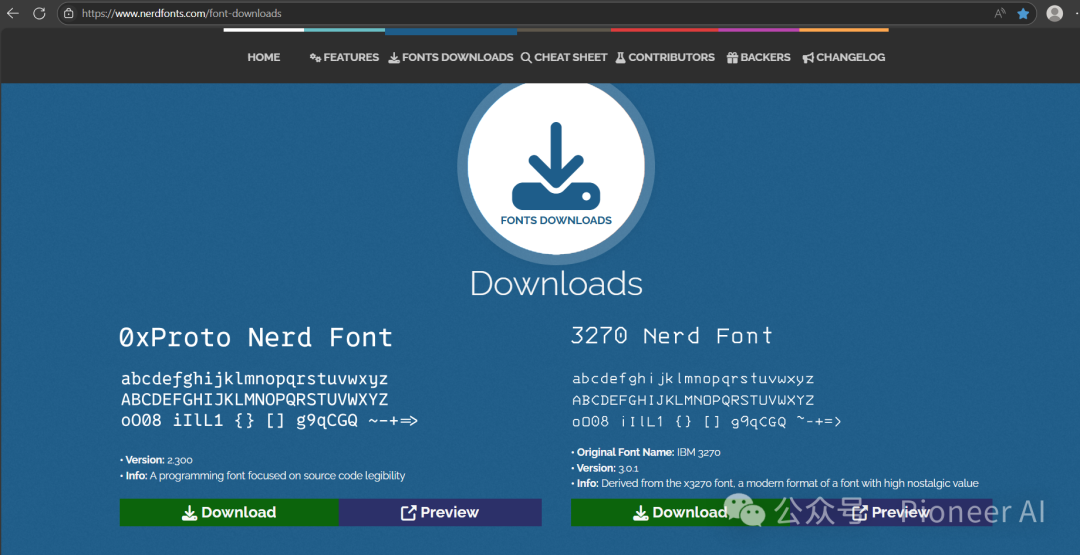Open the Read Aloud icon in the address bar
The height and width of the screenshot is (555, 1080).
(1000, 13)
